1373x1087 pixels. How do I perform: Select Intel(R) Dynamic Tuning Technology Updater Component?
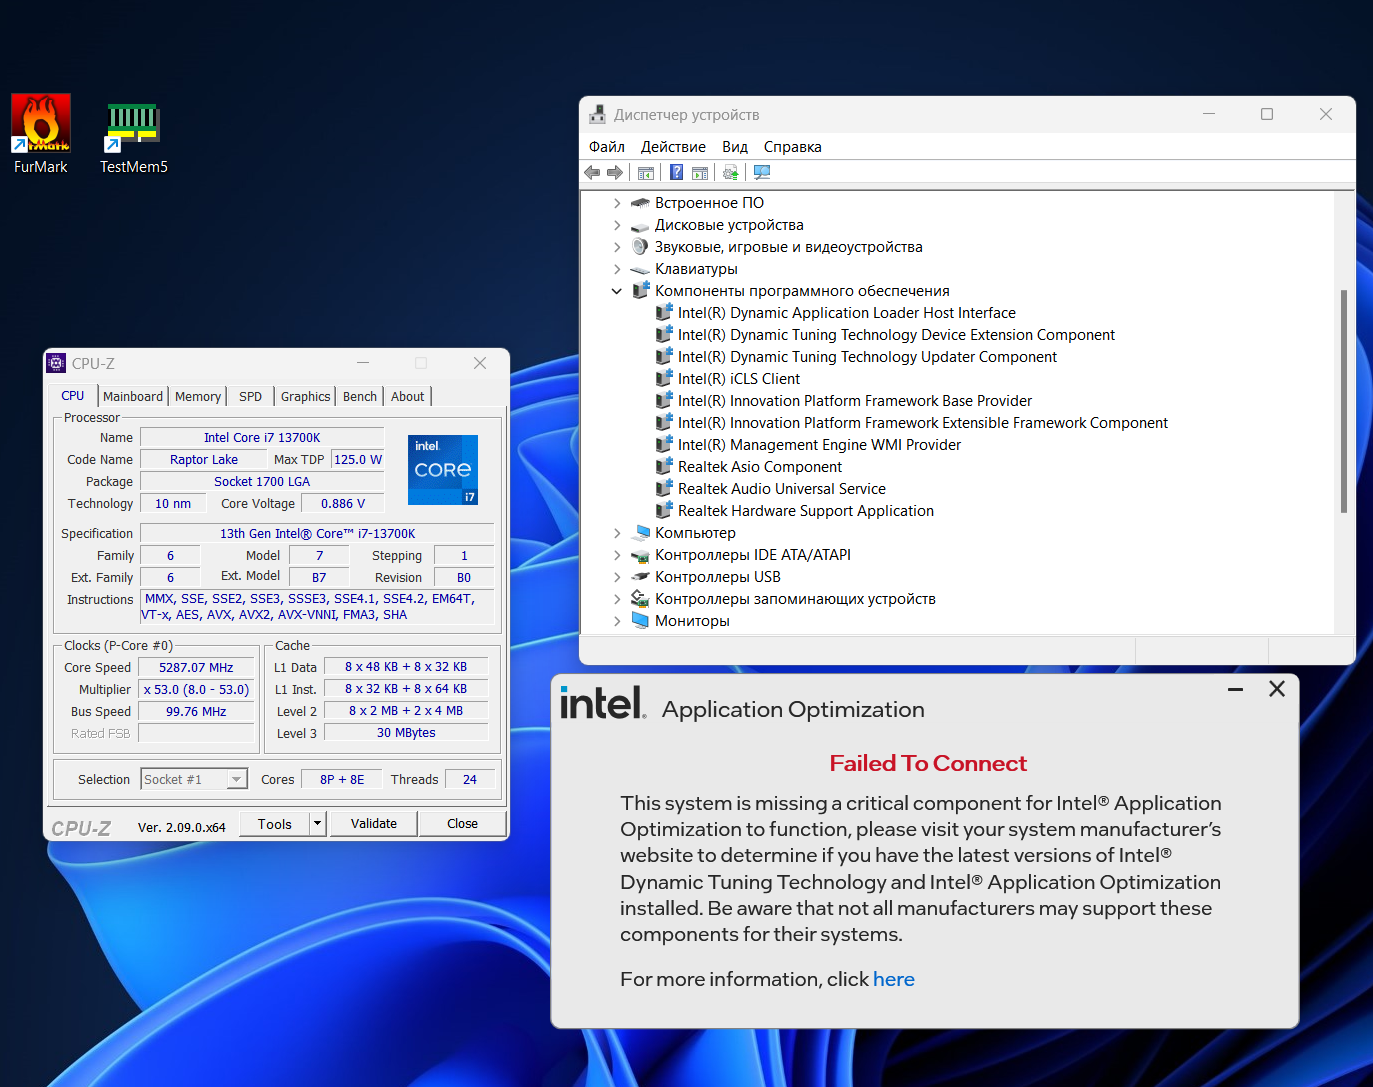click(x=867, y=357)
